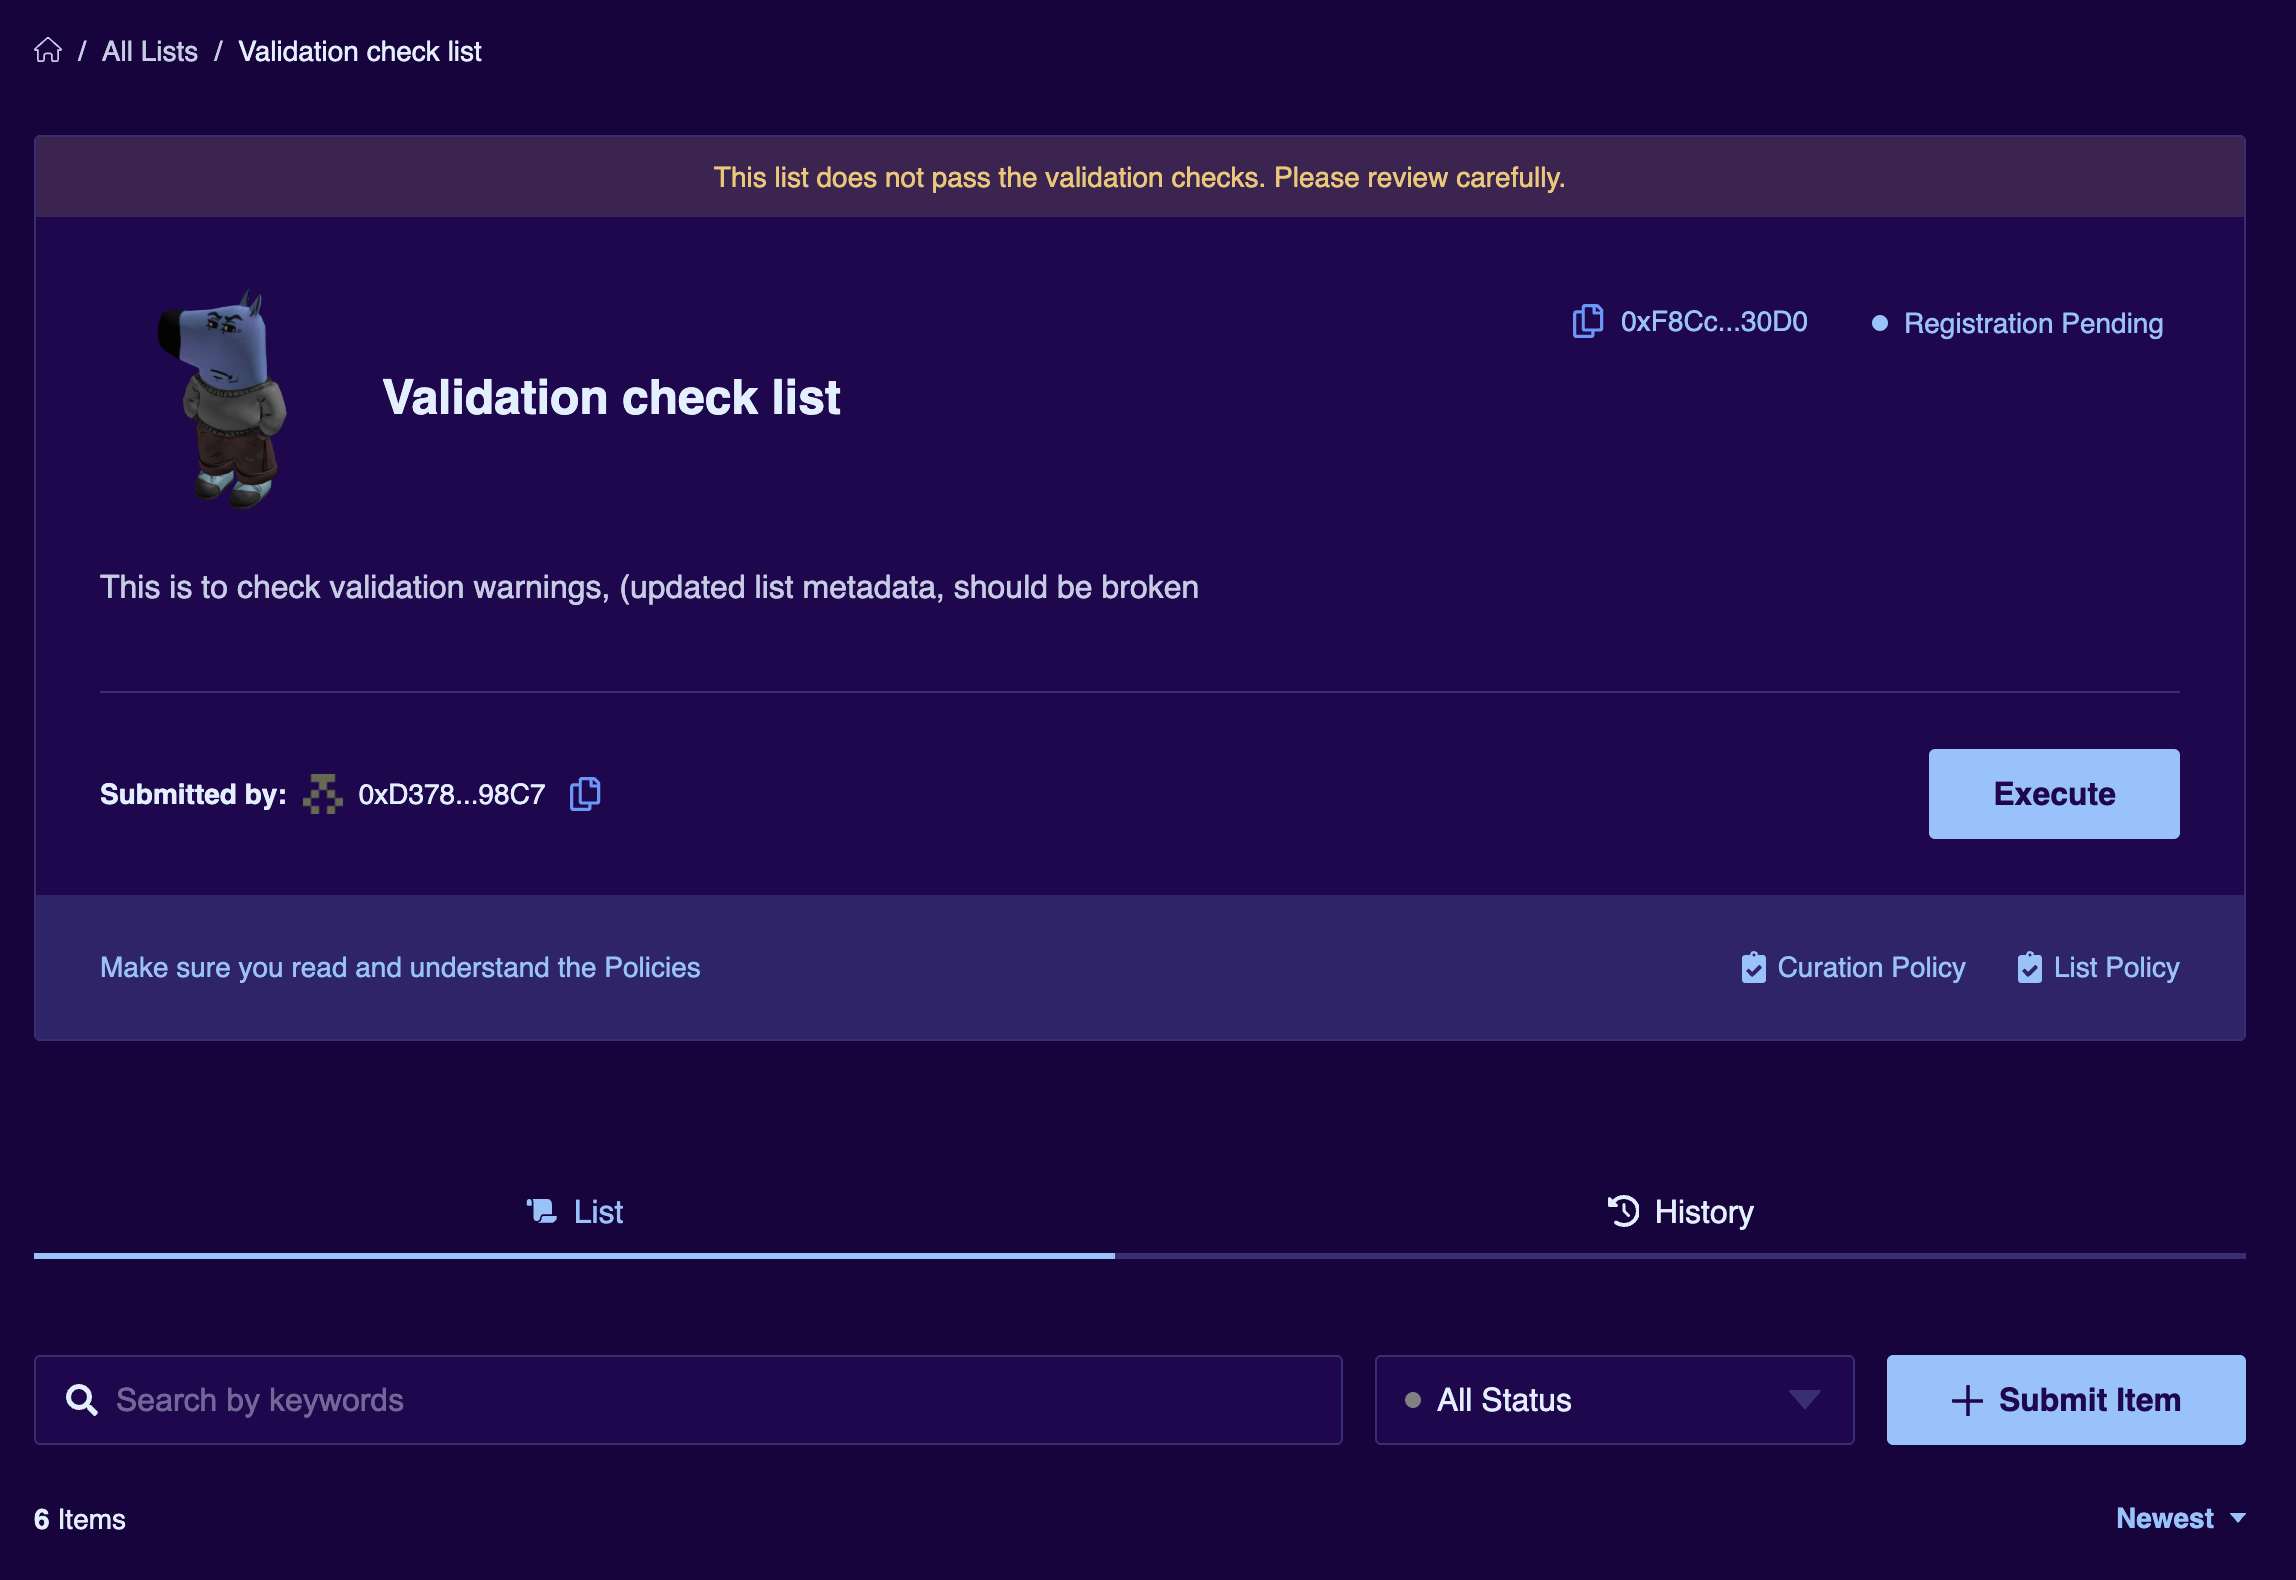Click the list's horse avatar image
2296x1580 pixels.
[x=226, y=398]
